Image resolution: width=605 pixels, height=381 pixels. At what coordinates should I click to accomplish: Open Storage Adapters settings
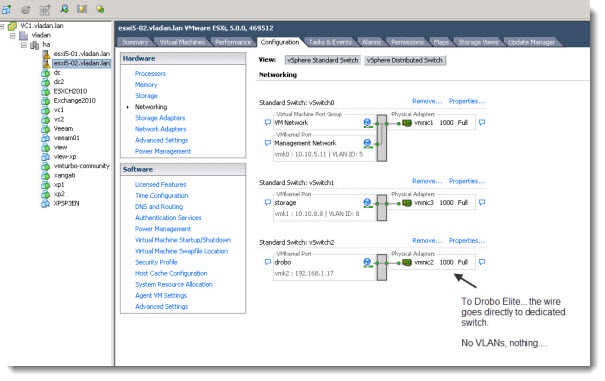[160, 118]
